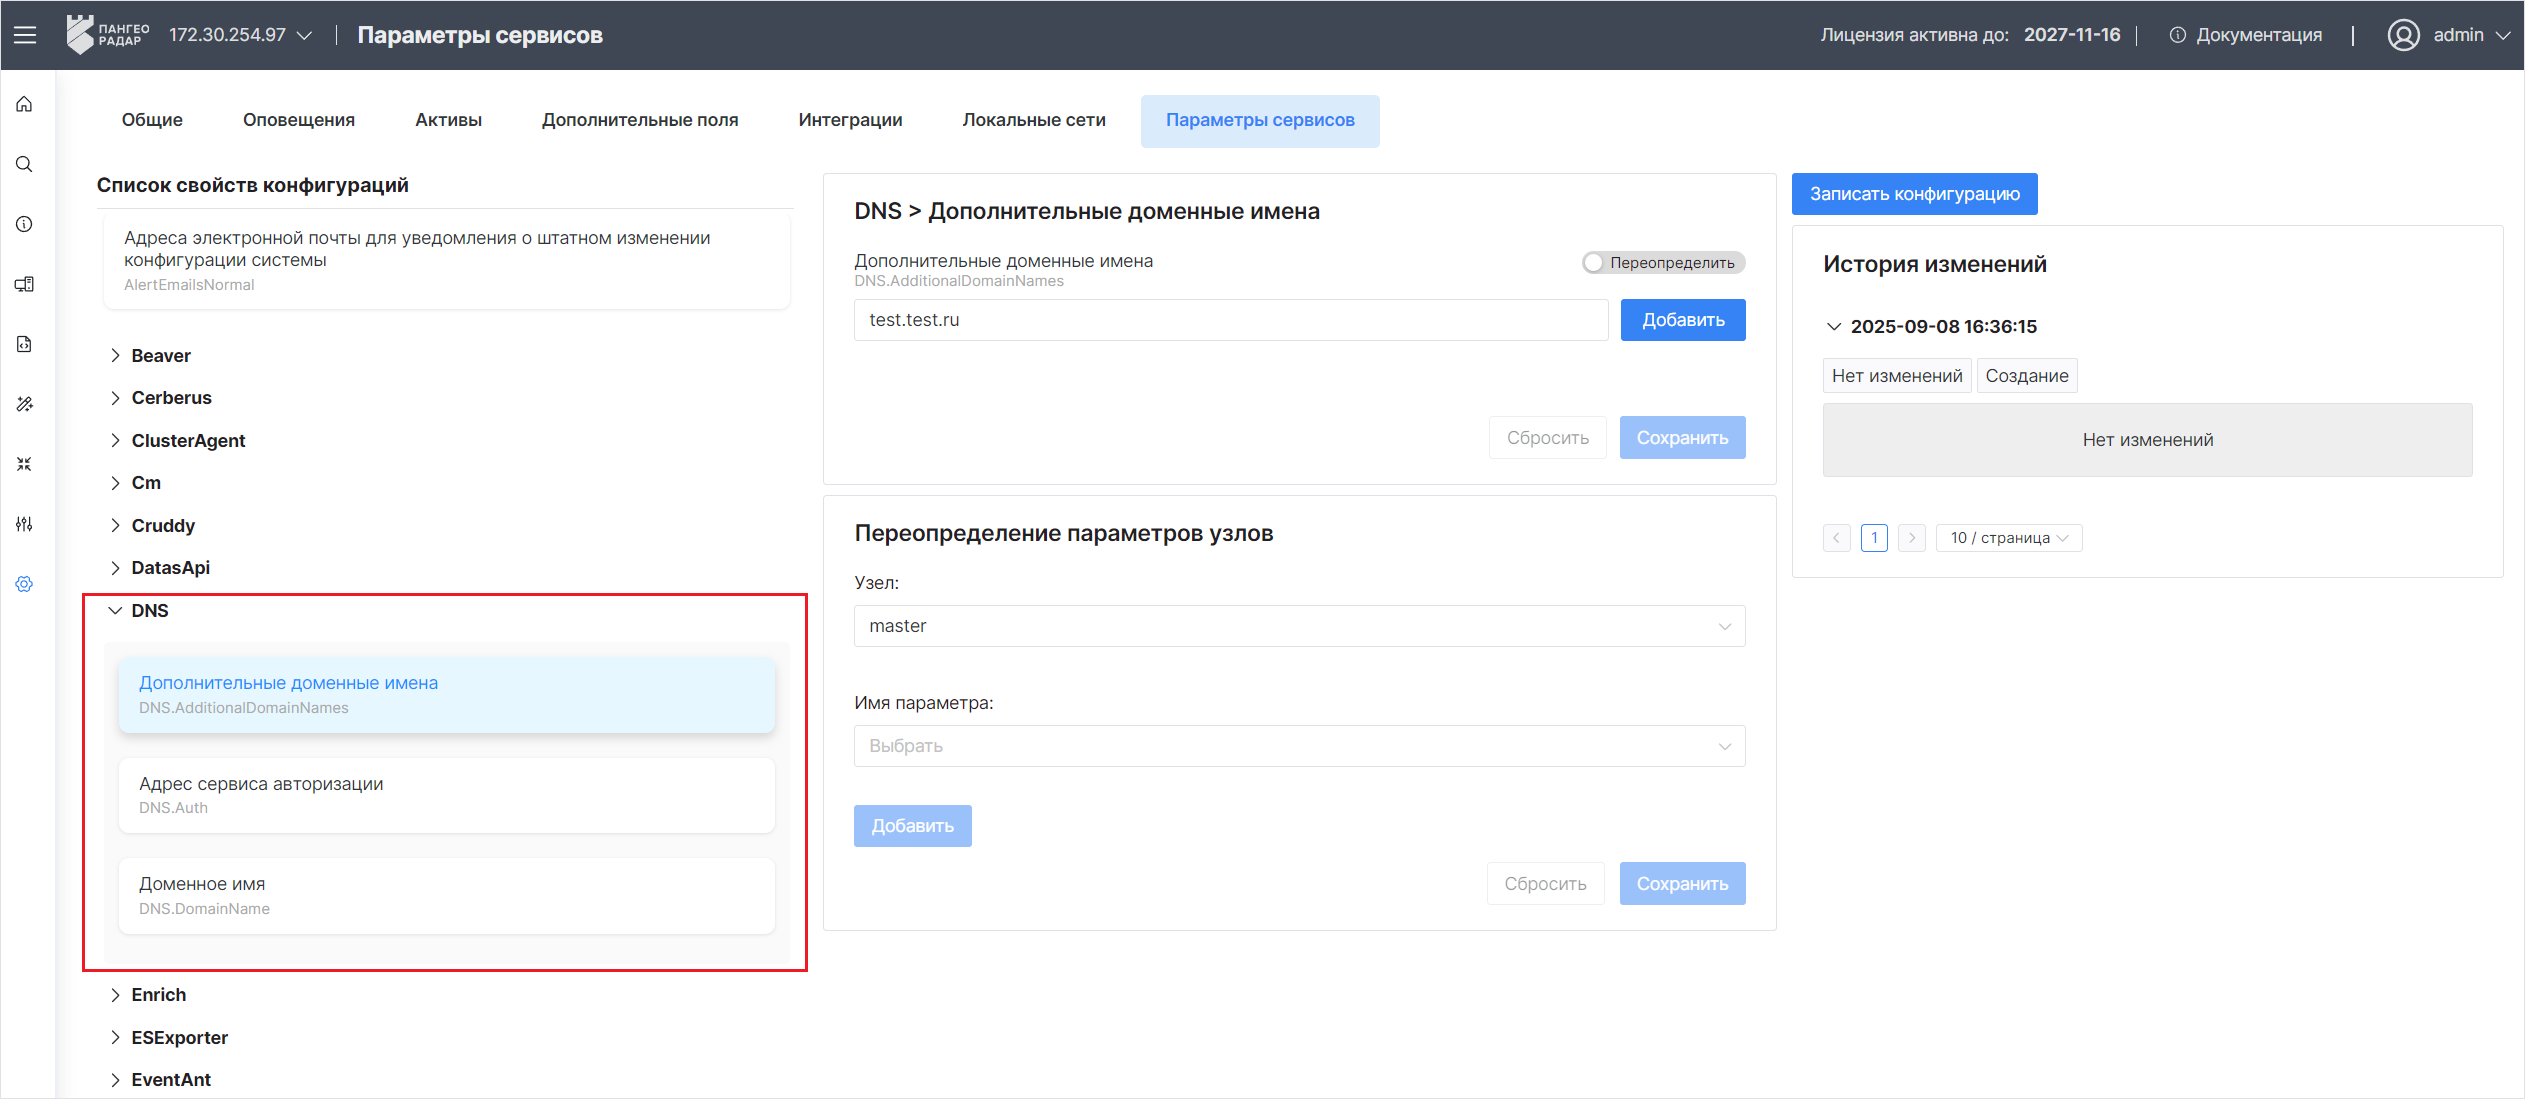2525x1099 pixels.
Task: Click the magic wand sidebar icon
Action: [25, 404]
